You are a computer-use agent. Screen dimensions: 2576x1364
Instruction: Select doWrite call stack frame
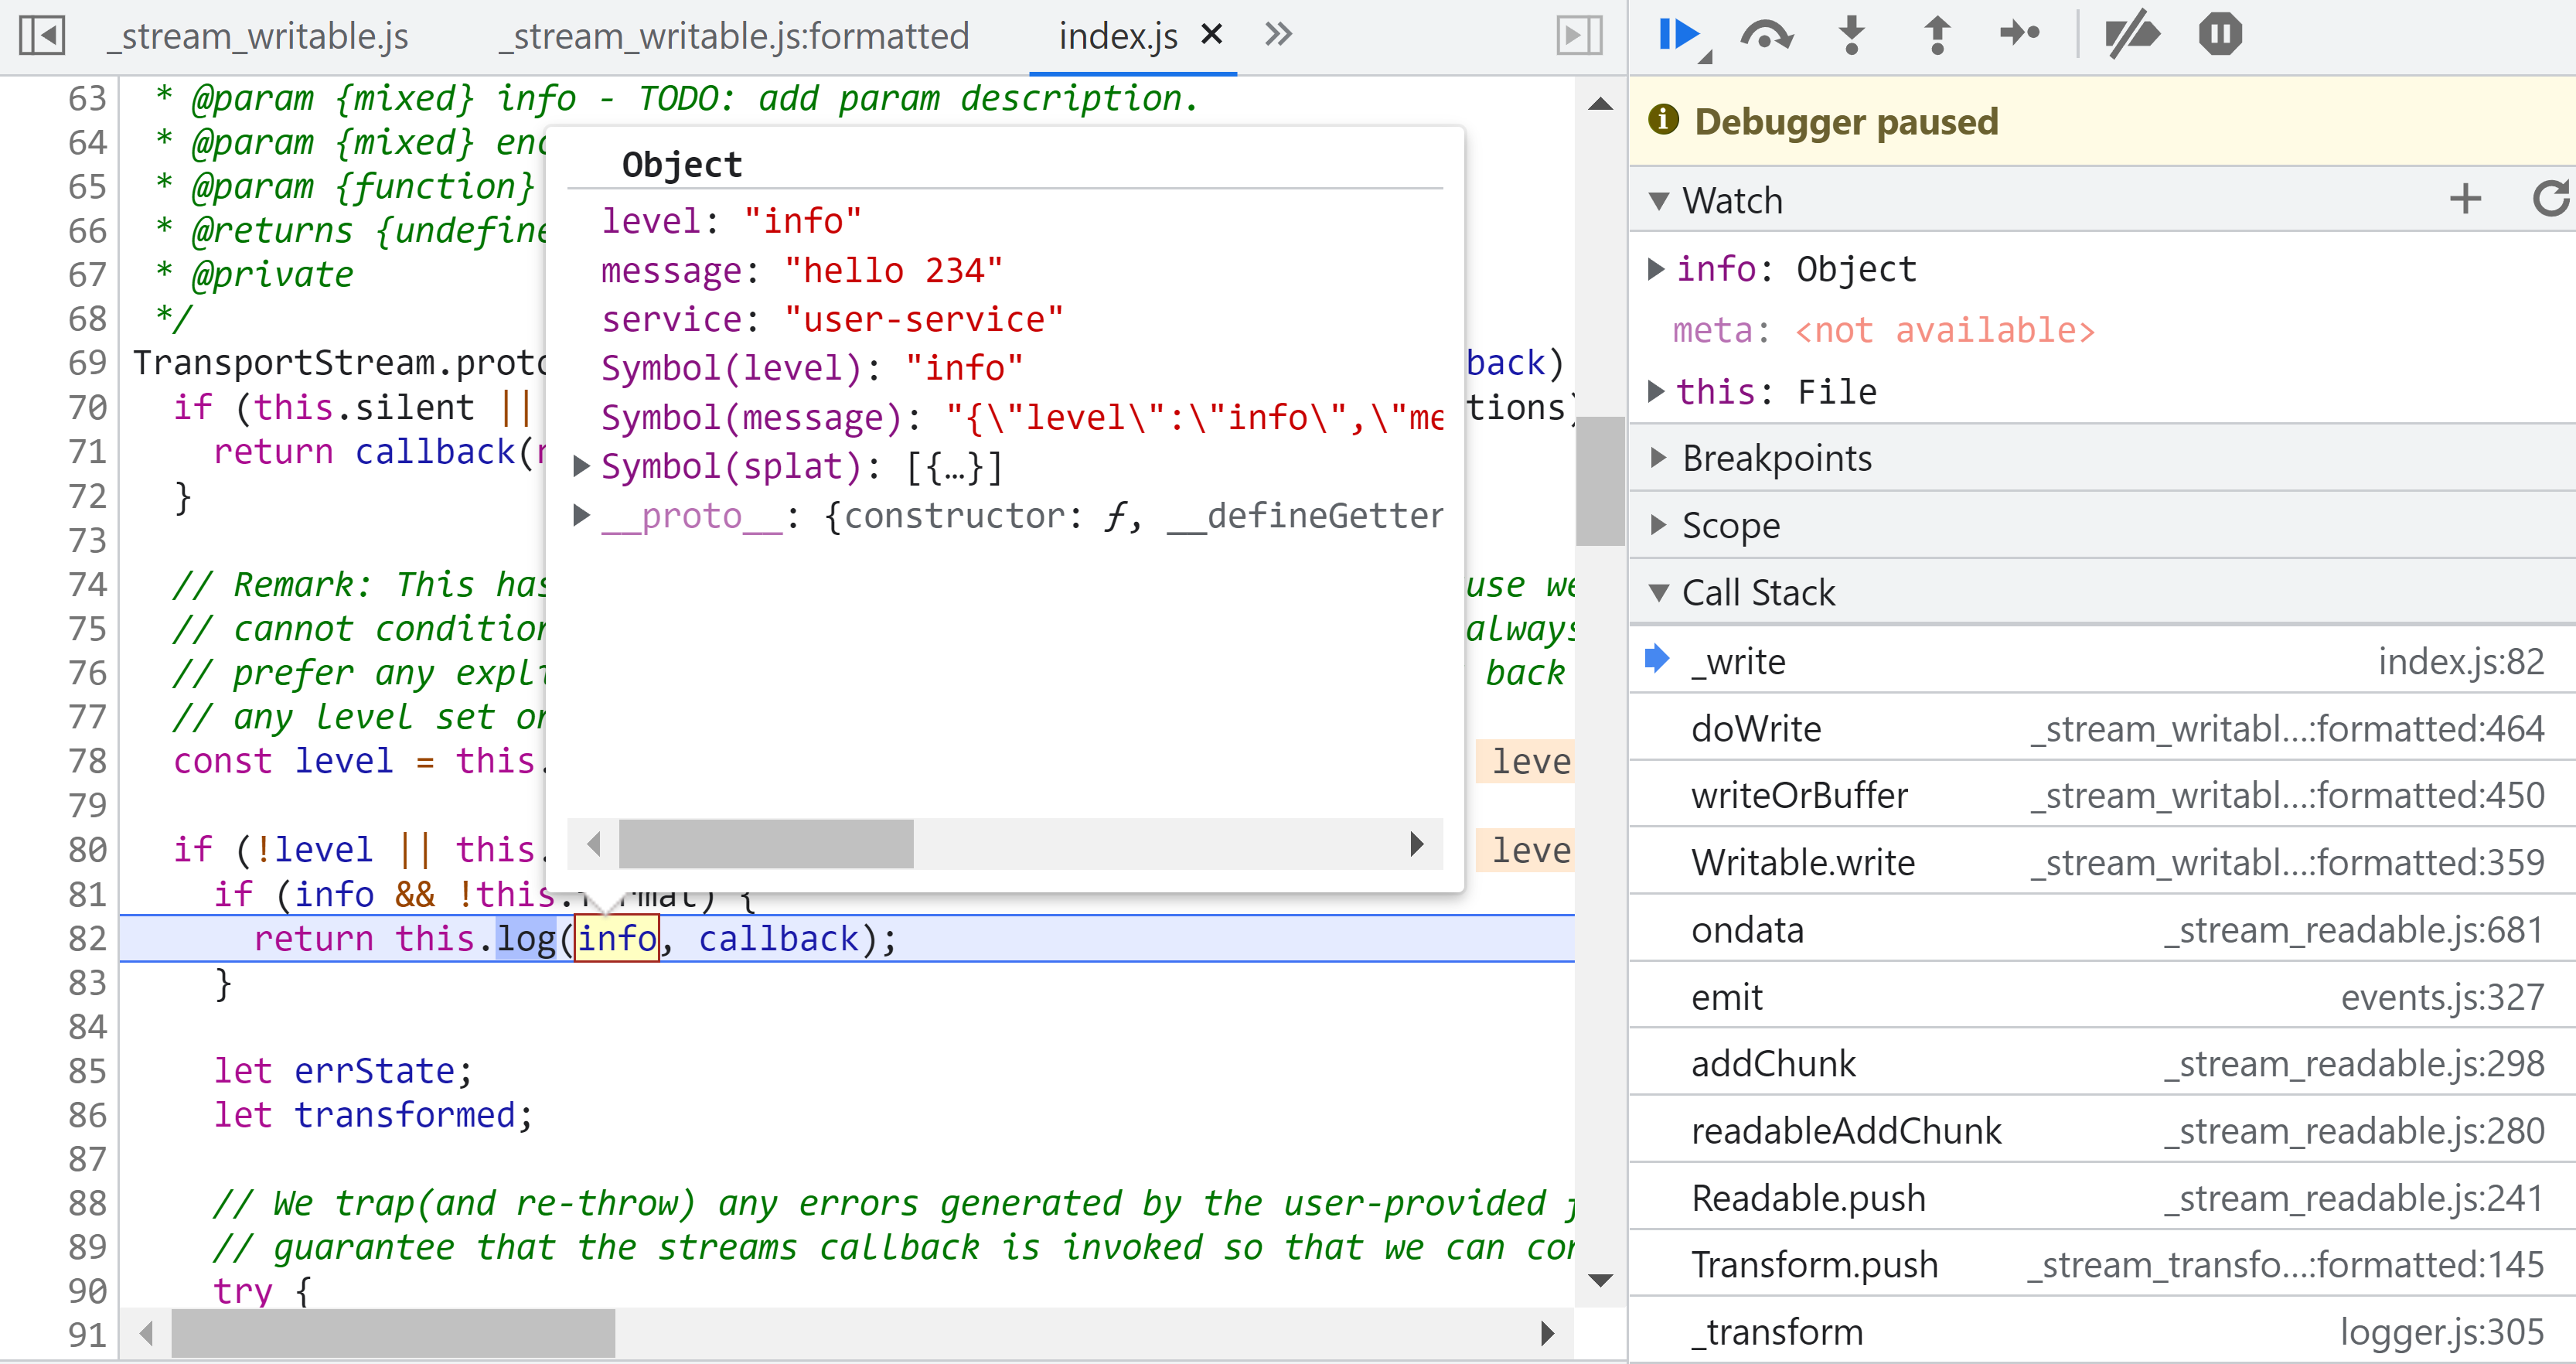(x=1756, y=728)
